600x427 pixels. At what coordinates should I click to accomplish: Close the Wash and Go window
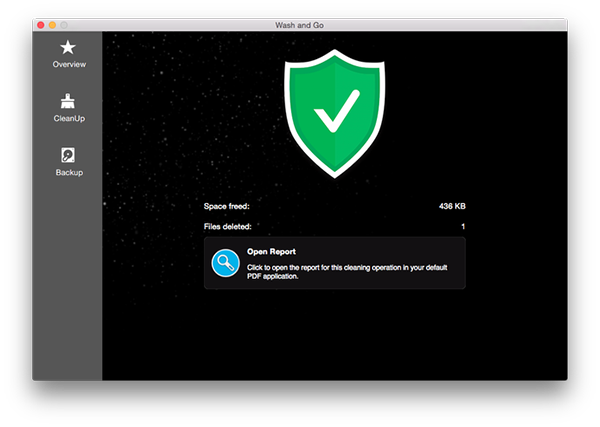[41, 25]
